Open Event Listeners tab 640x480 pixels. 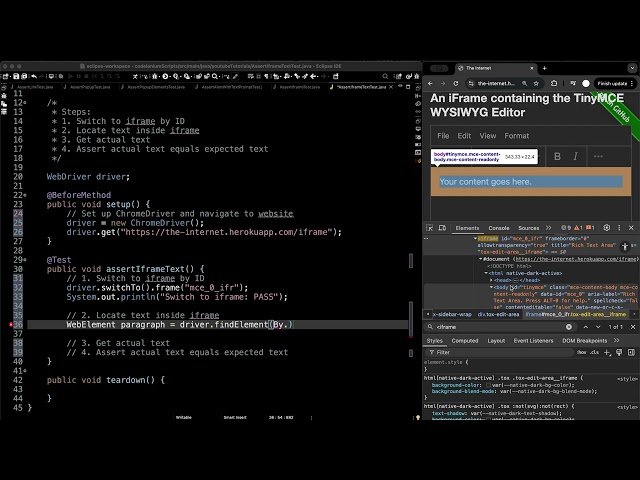533,341
